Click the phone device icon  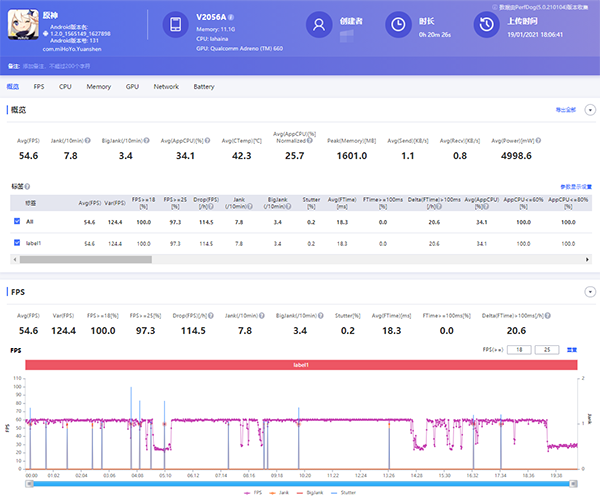click(174, 25)
